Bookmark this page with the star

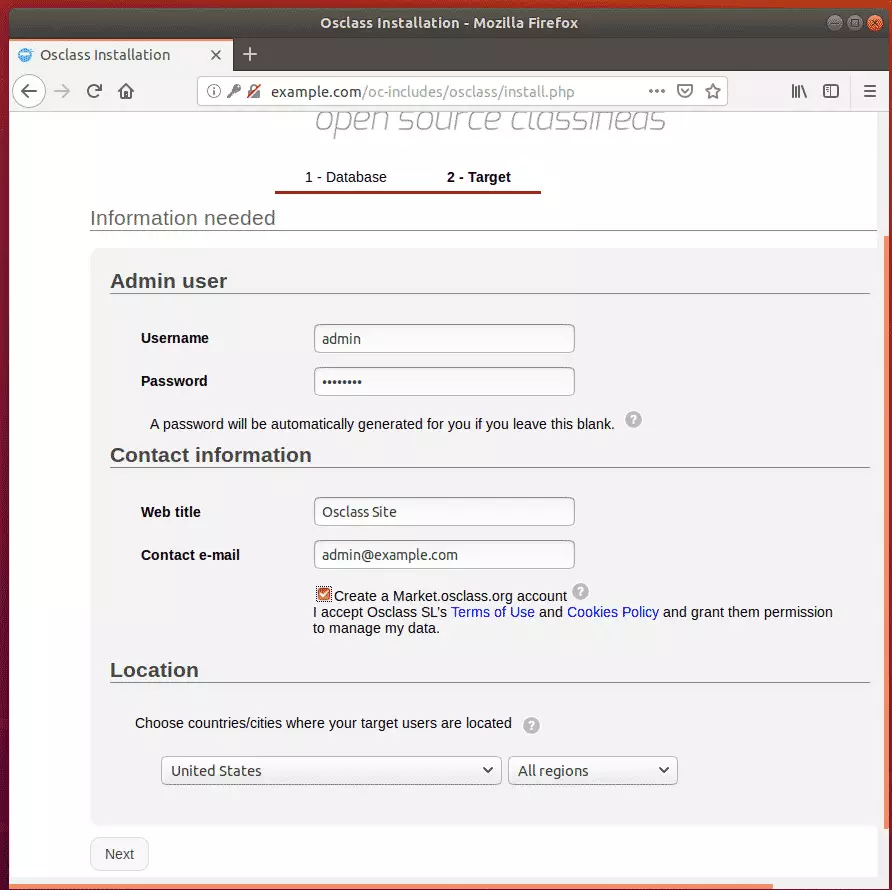712,91
